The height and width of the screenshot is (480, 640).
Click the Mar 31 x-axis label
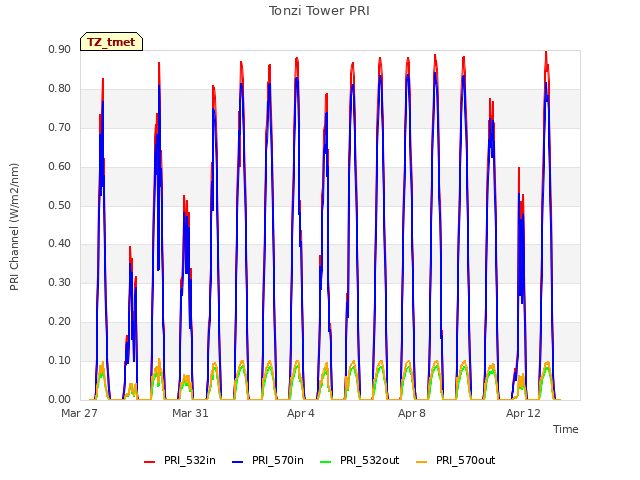[x=190, y=413]
